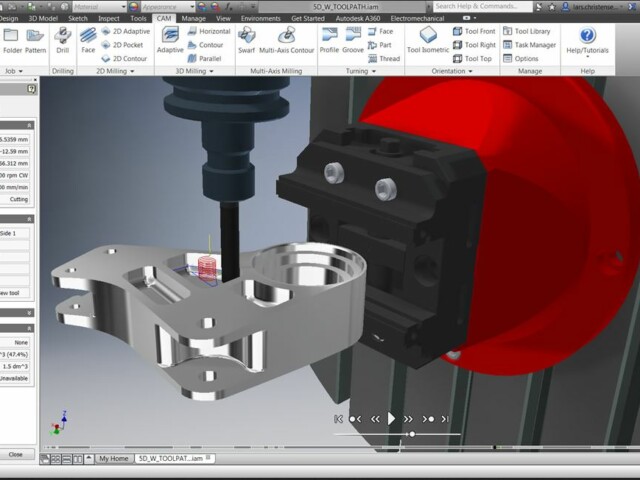640x480 pixels.
Task: Switch to the Manage ribbon tab
Action: point(193,18)
